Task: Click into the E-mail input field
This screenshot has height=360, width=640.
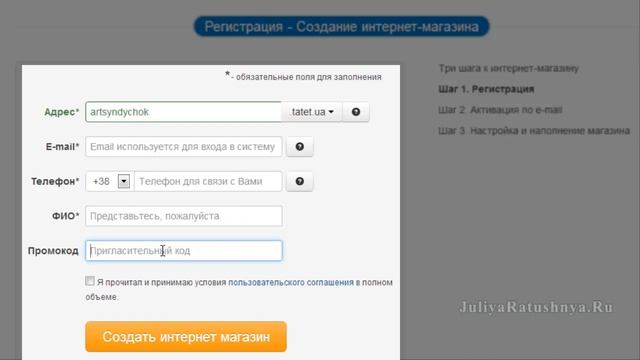Action: coord(184,147)
